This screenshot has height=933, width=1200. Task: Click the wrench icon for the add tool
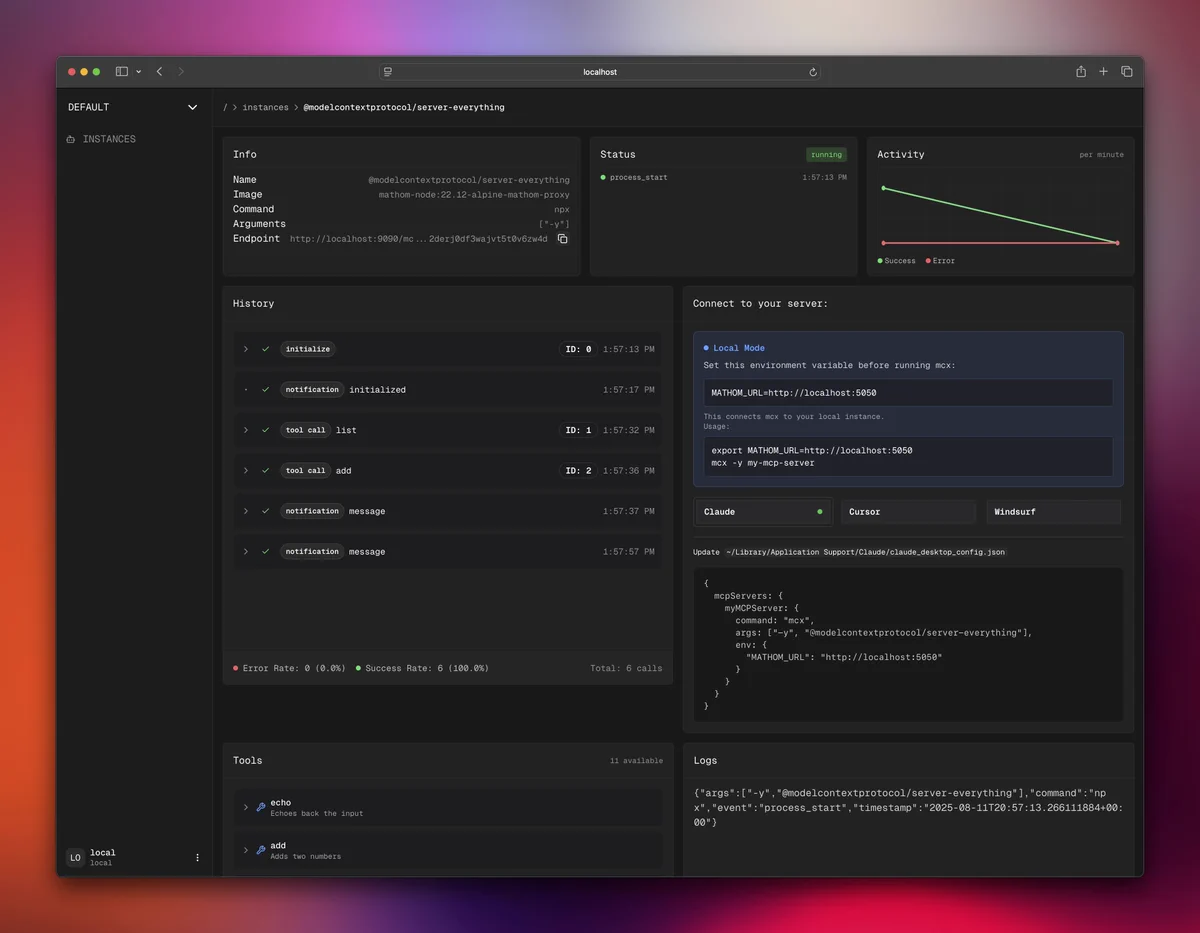261,850
